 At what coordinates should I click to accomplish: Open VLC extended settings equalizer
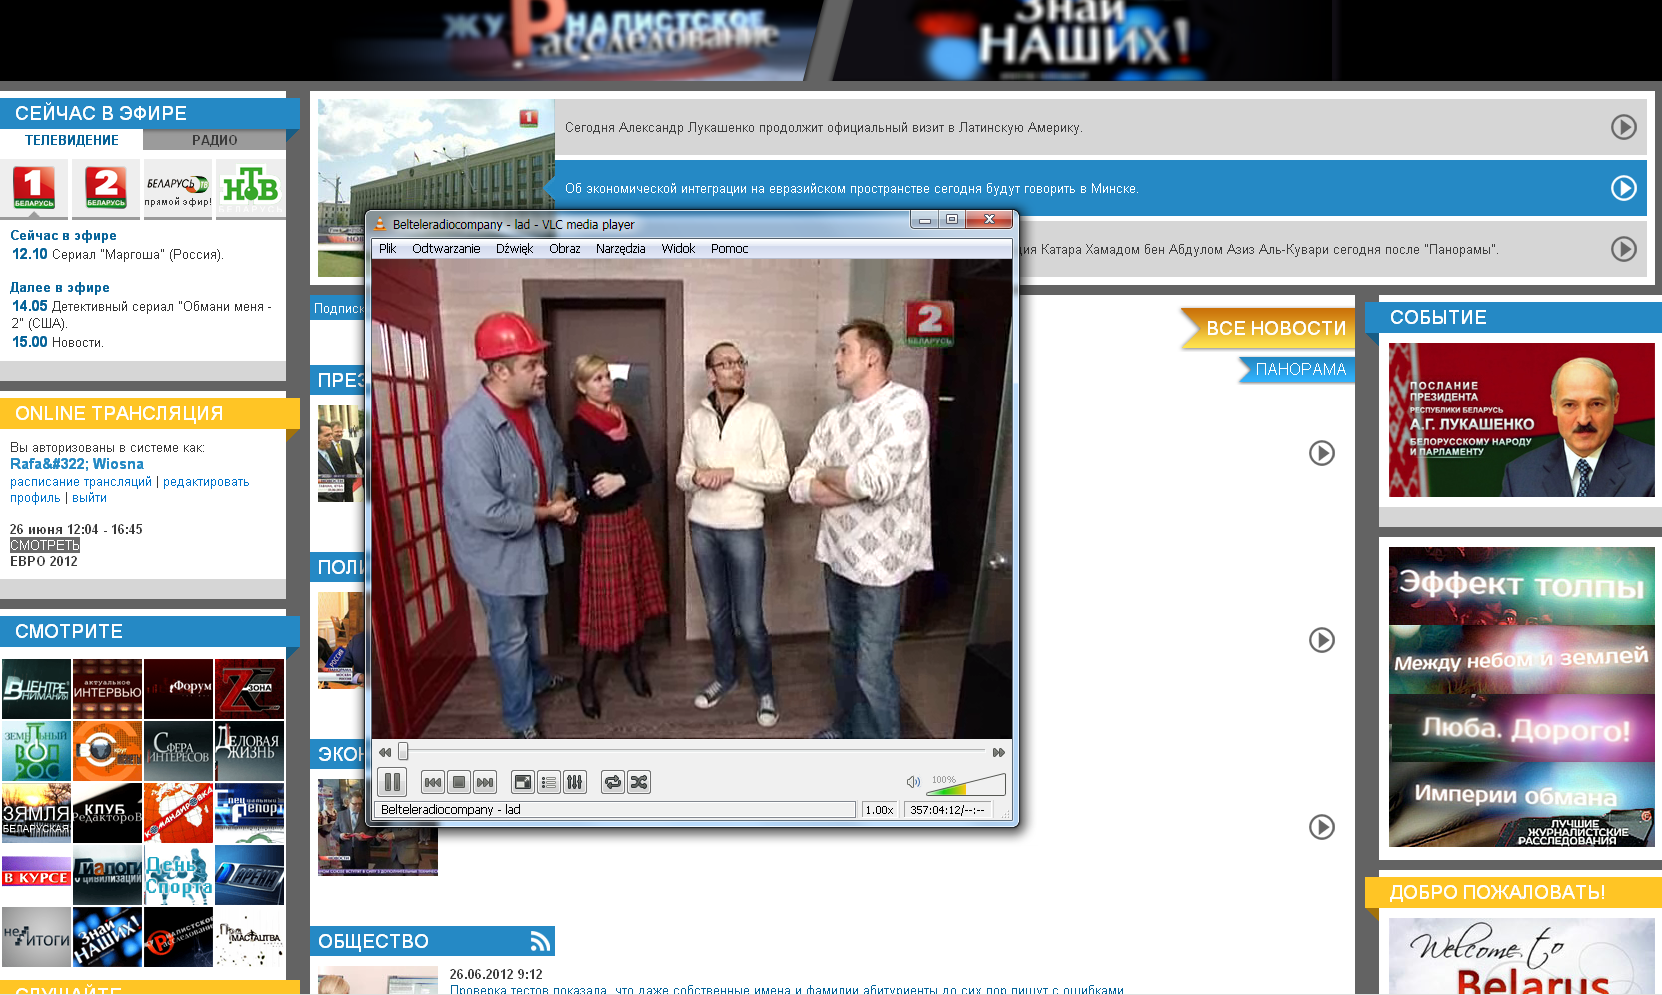pos(574,782)
